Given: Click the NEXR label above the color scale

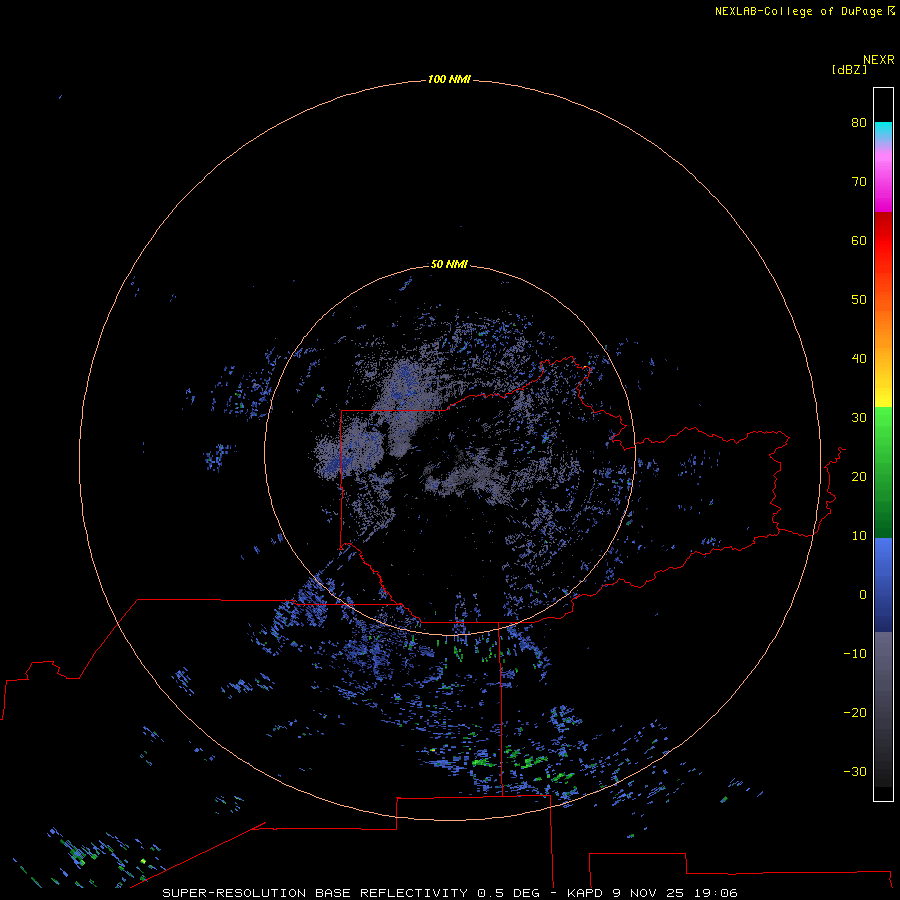Looking at the screenshot, I should coord(879,60).
